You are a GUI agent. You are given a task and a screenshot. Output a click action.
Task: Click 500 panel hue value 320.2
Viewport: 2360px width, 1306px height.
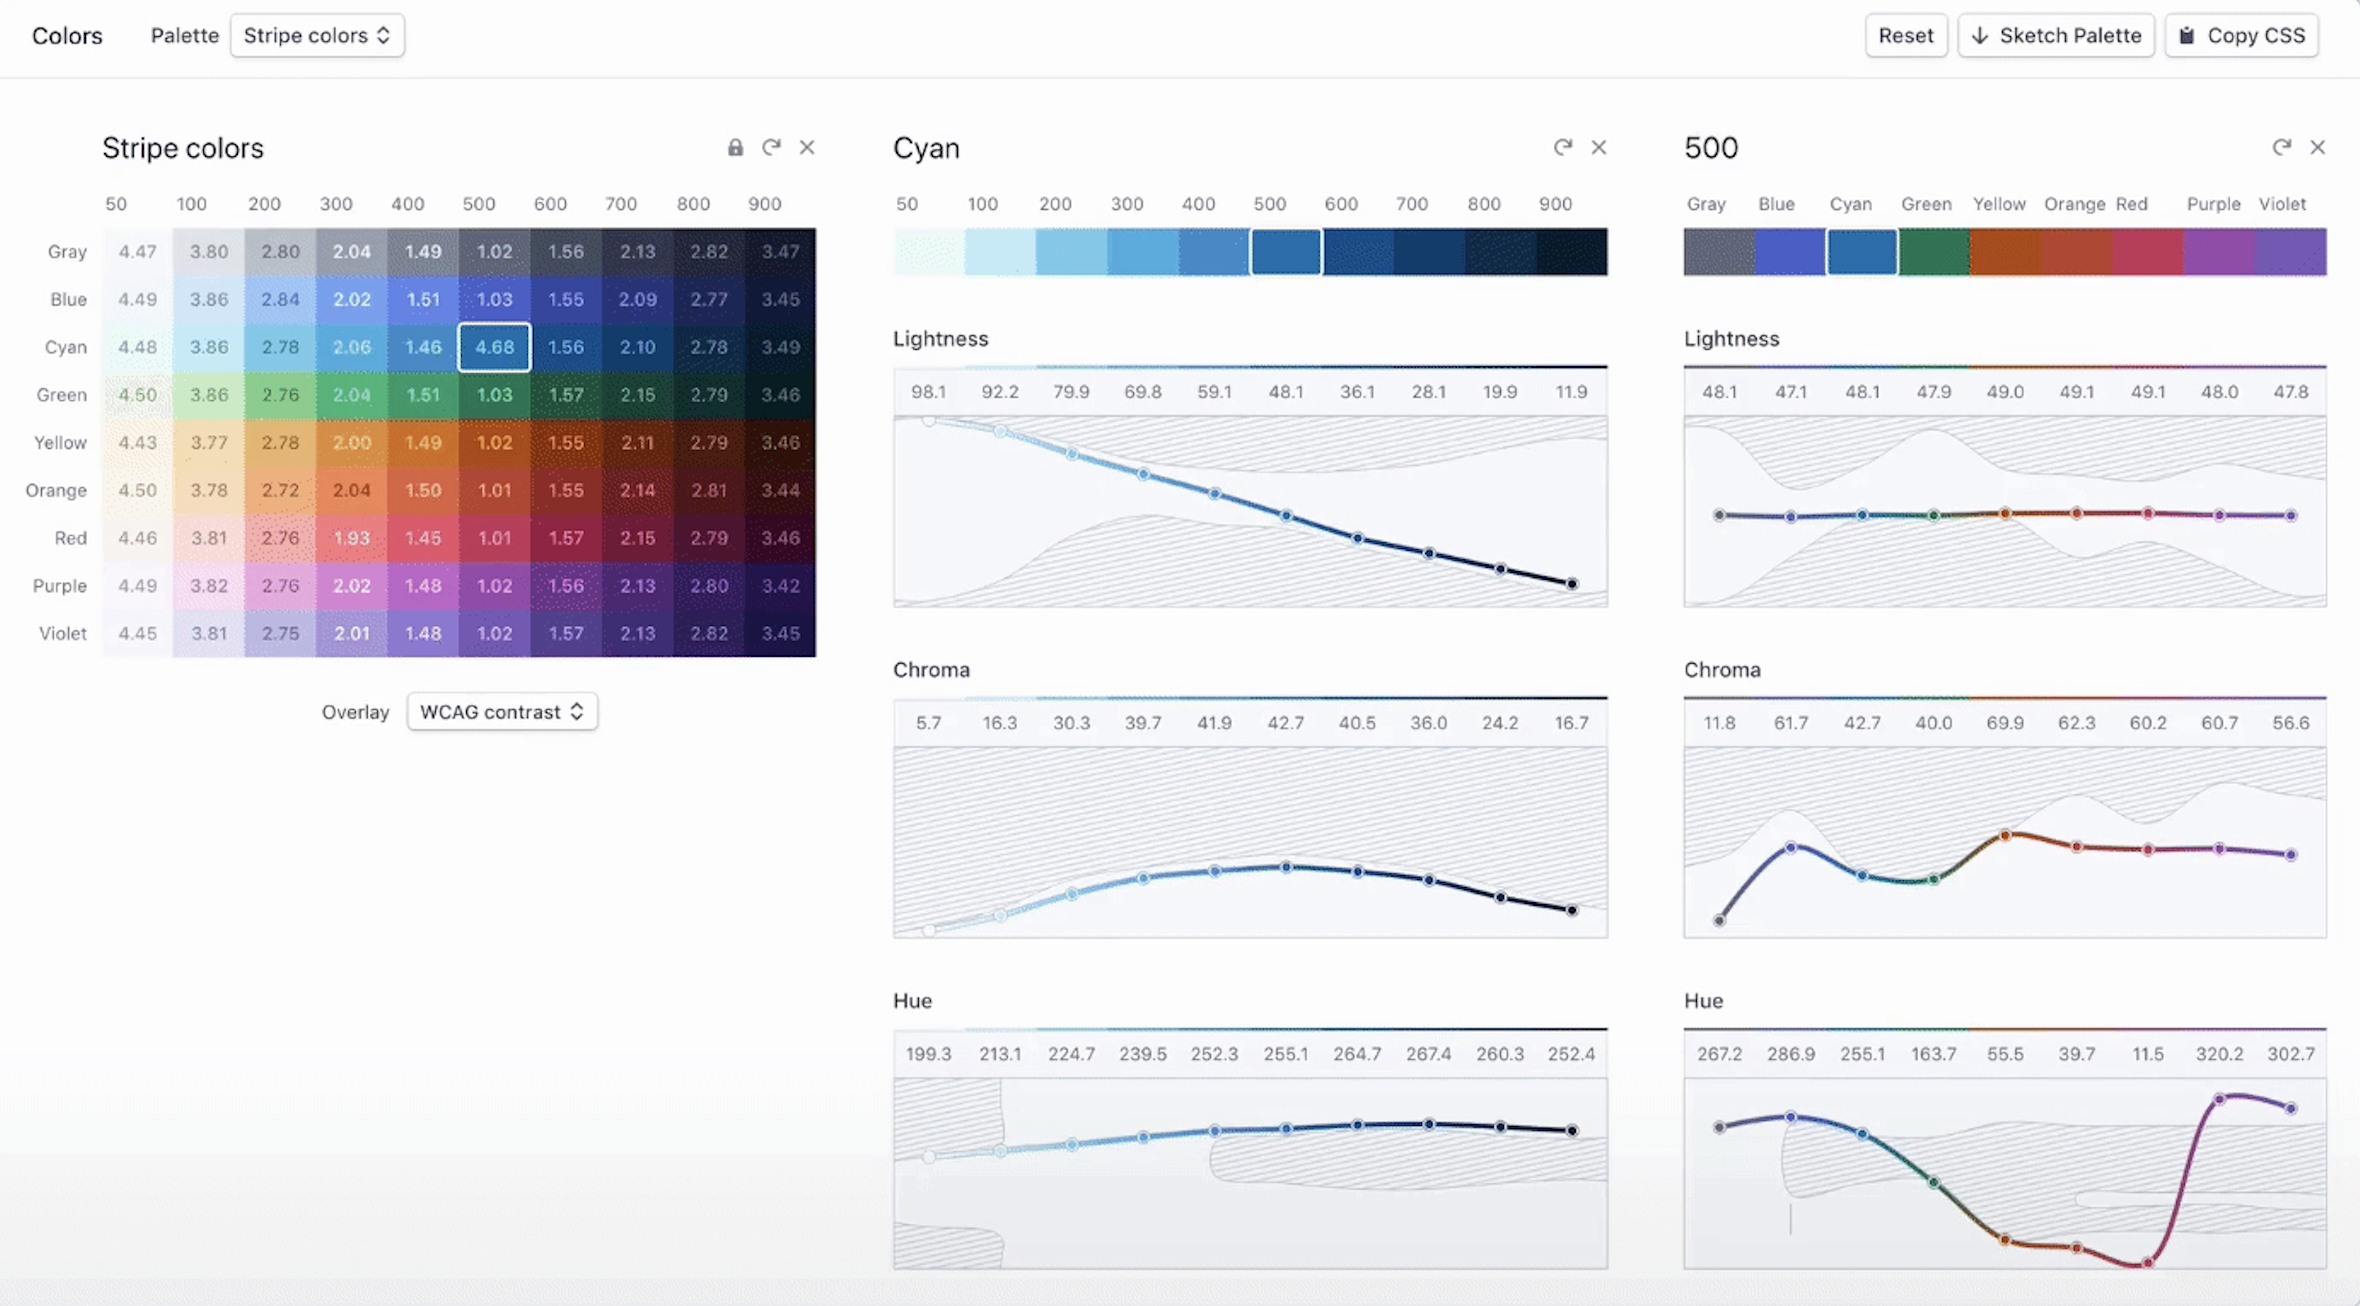click(2219, 1054)
